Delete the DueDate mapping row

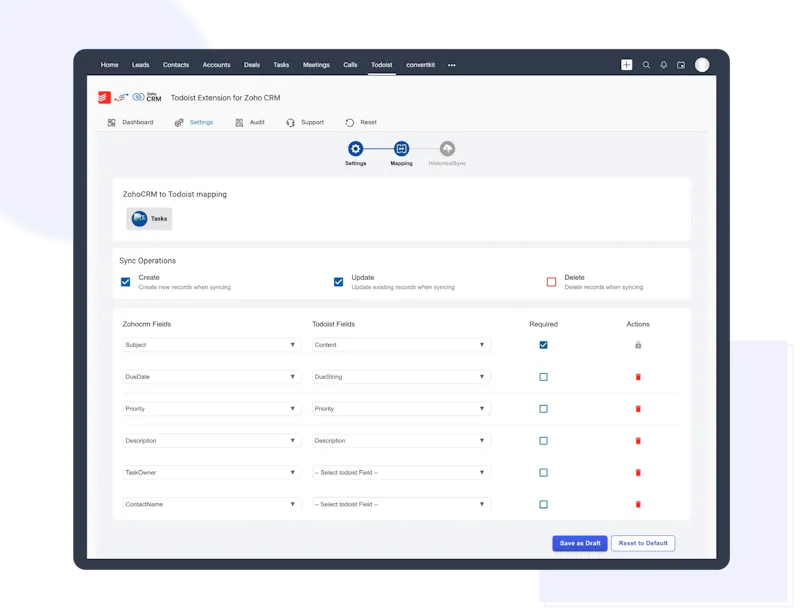(638, 377)
